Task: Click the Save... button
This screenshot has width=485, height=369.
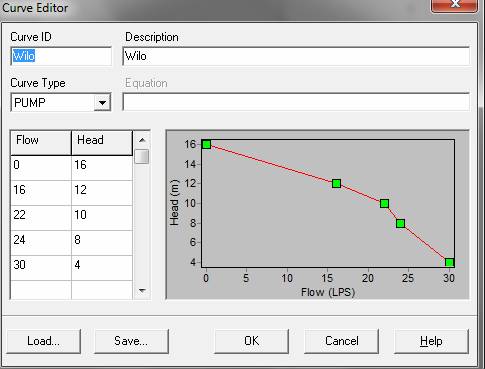Action: coord(131,341)
